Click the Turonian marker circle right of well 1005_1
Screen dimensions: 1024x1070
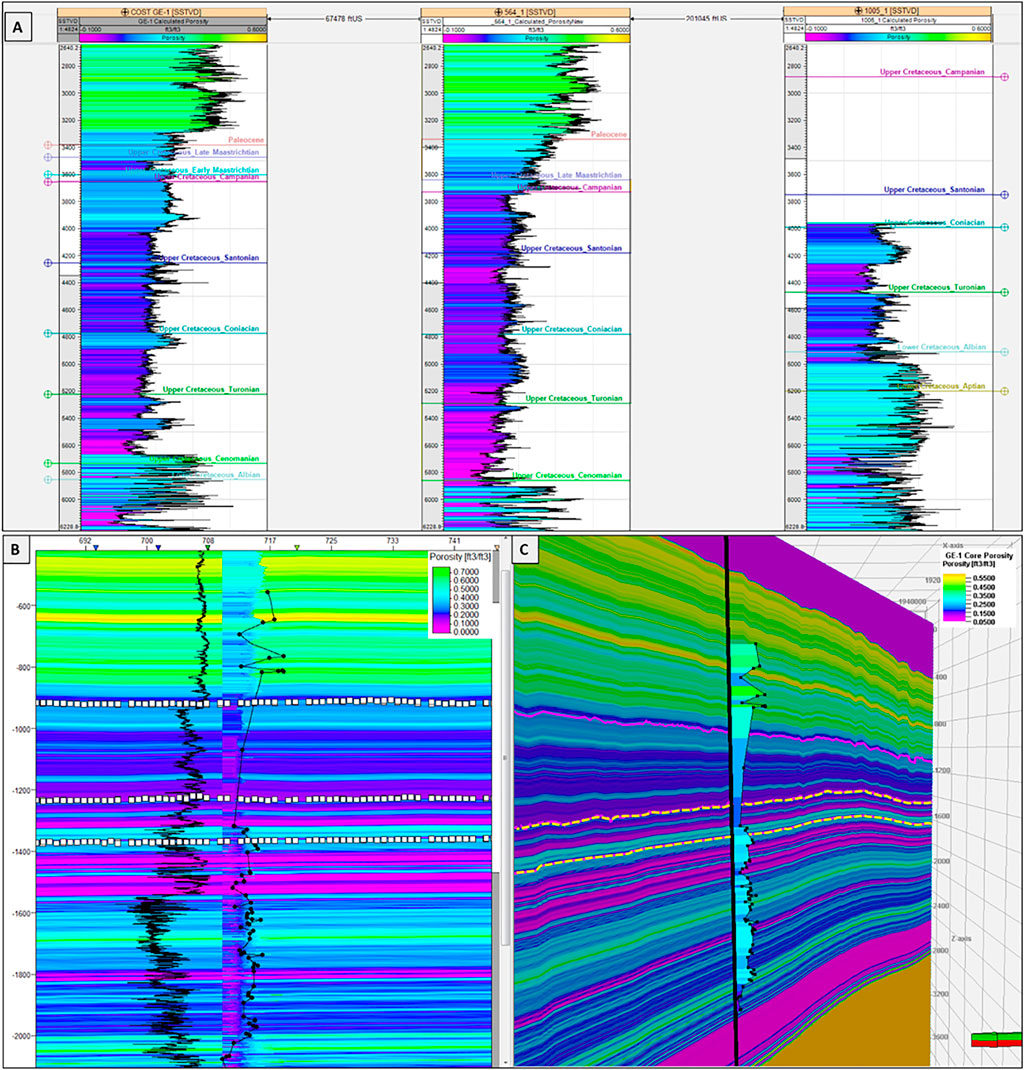(1004, 292)
